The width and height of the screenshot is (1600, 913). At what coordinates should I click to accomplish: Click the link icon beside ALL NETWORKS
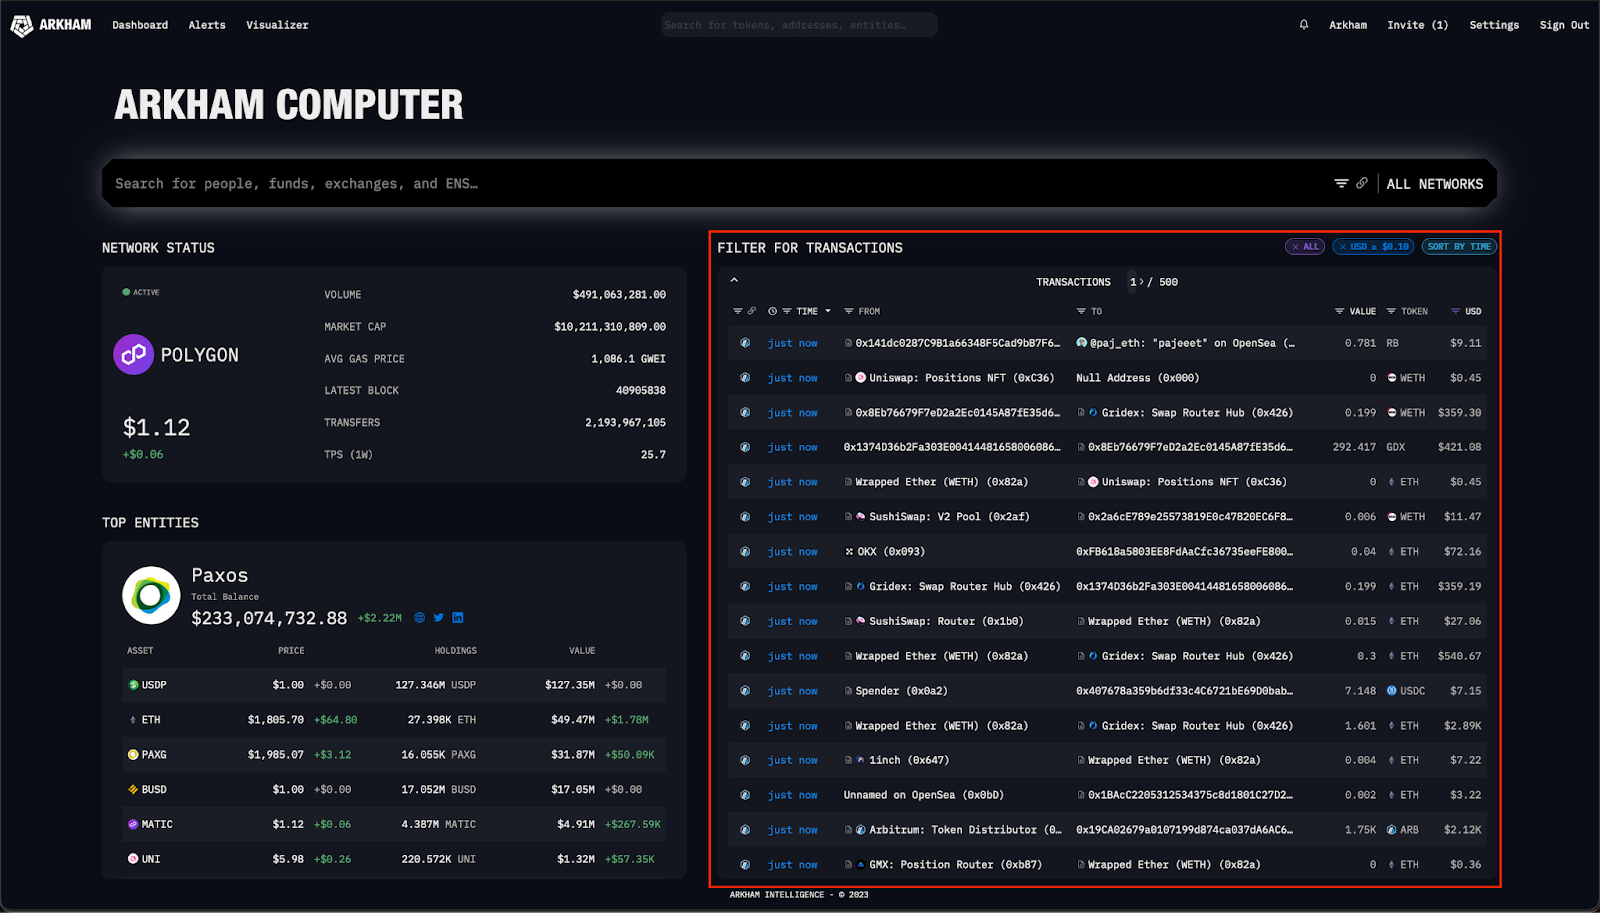(x=1362, y=183)
